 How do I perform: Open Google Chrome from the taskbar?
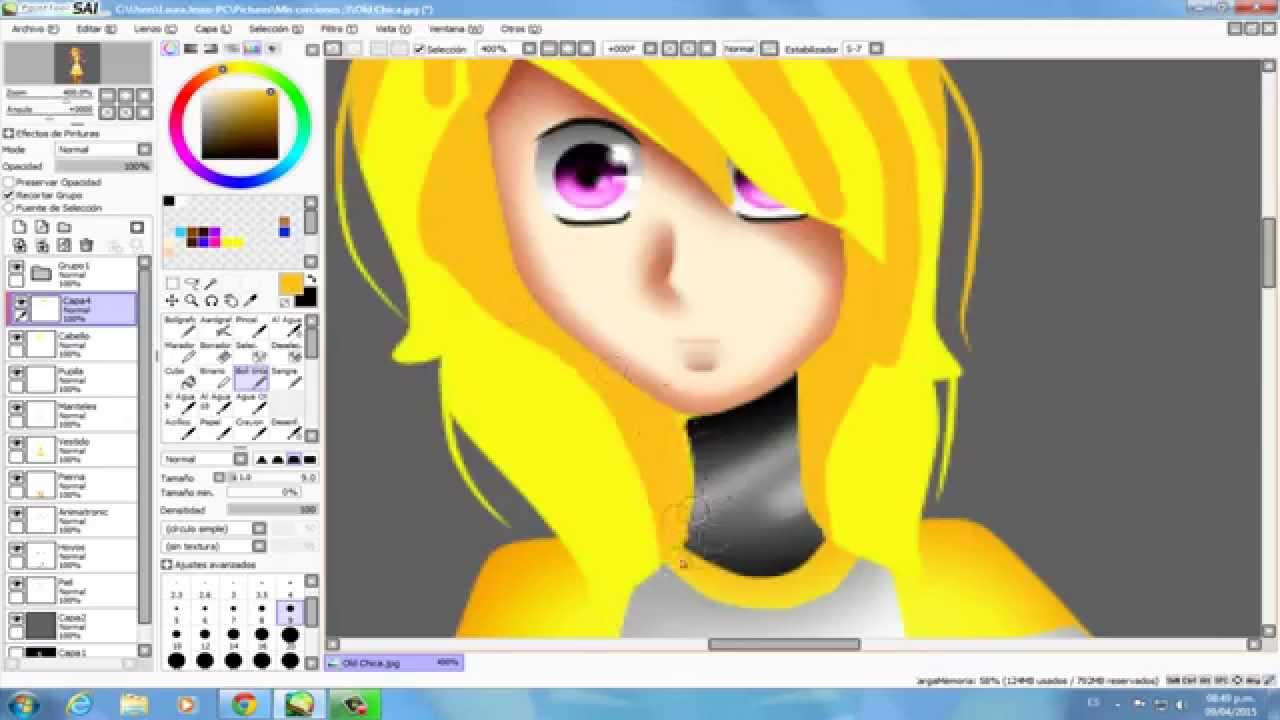click(x=244, y=705)
